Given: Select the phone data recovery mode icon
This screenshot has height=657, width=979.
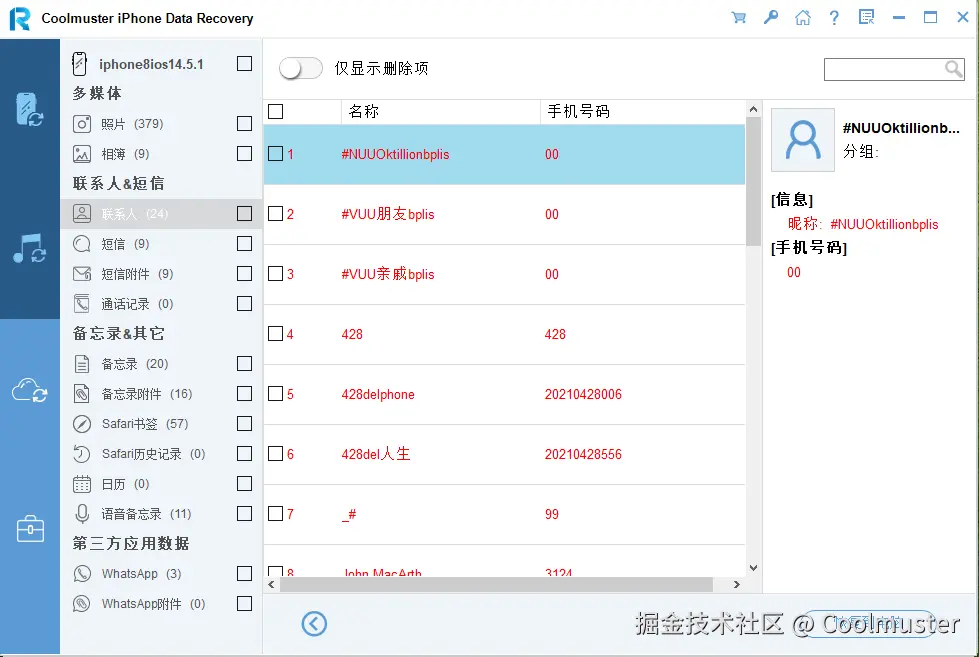Looking at the screenshot, I should tap(30, 108).
